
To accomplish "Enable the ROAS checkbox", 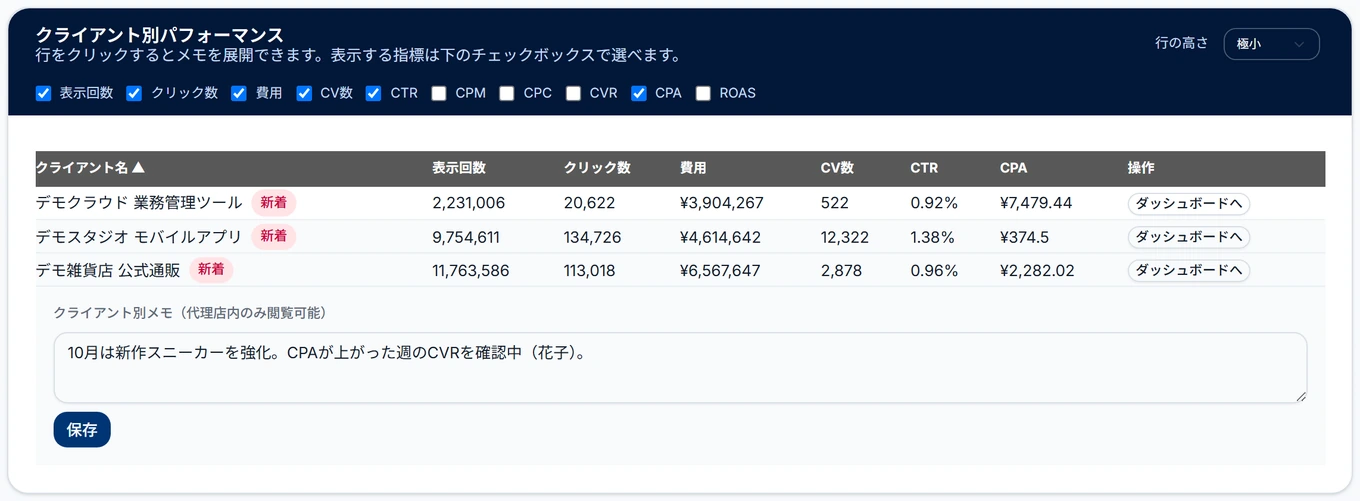I will click(703, 93).
